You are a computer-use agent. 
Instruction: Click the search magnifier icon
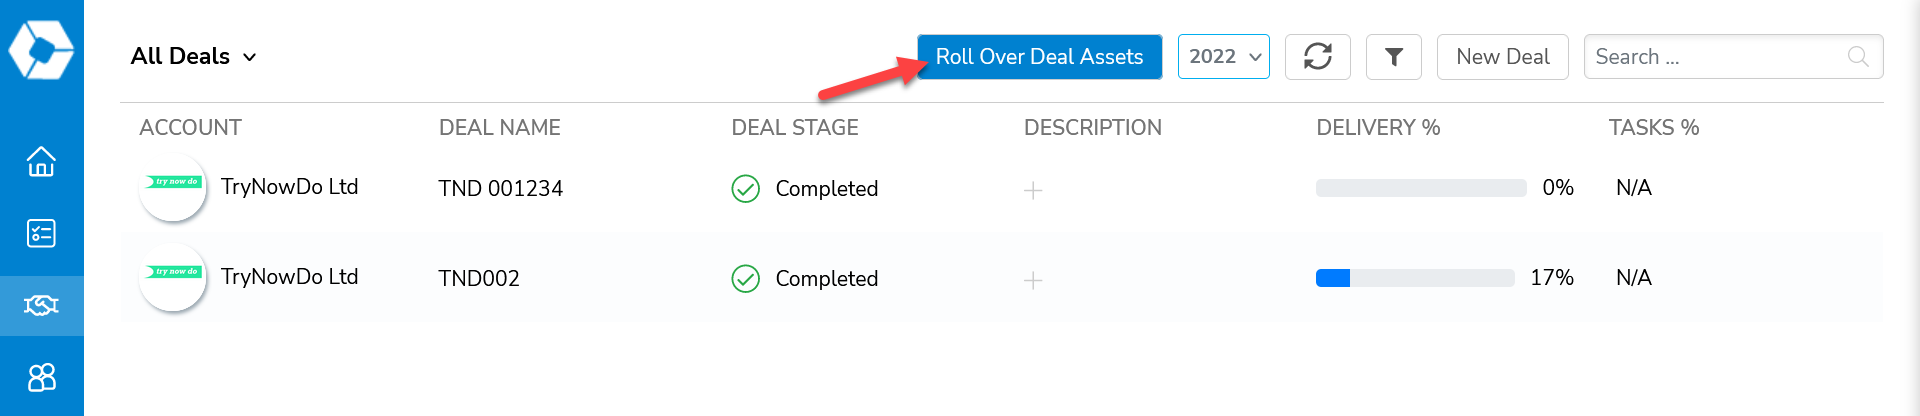coord(1858,57)
